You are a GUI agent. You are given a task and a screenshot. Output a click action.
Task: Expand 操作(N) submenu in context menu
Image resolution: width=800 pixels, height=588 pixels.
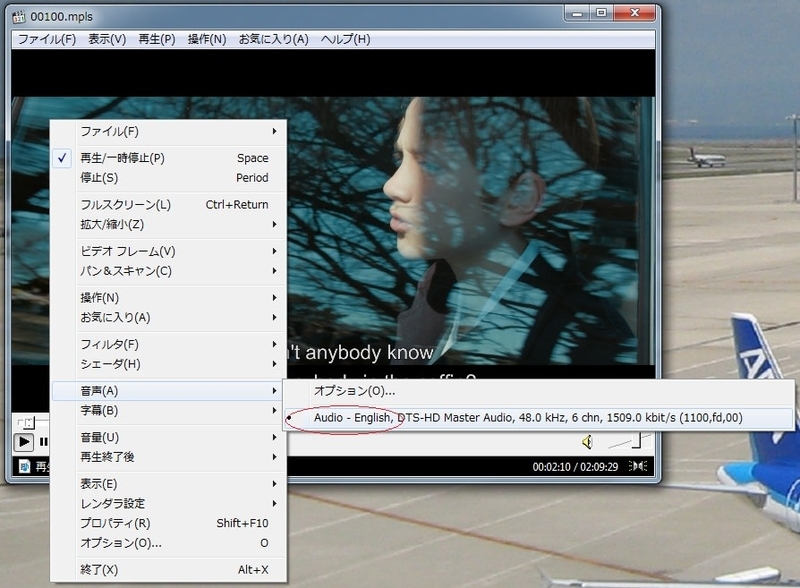[x=168, y=298]
